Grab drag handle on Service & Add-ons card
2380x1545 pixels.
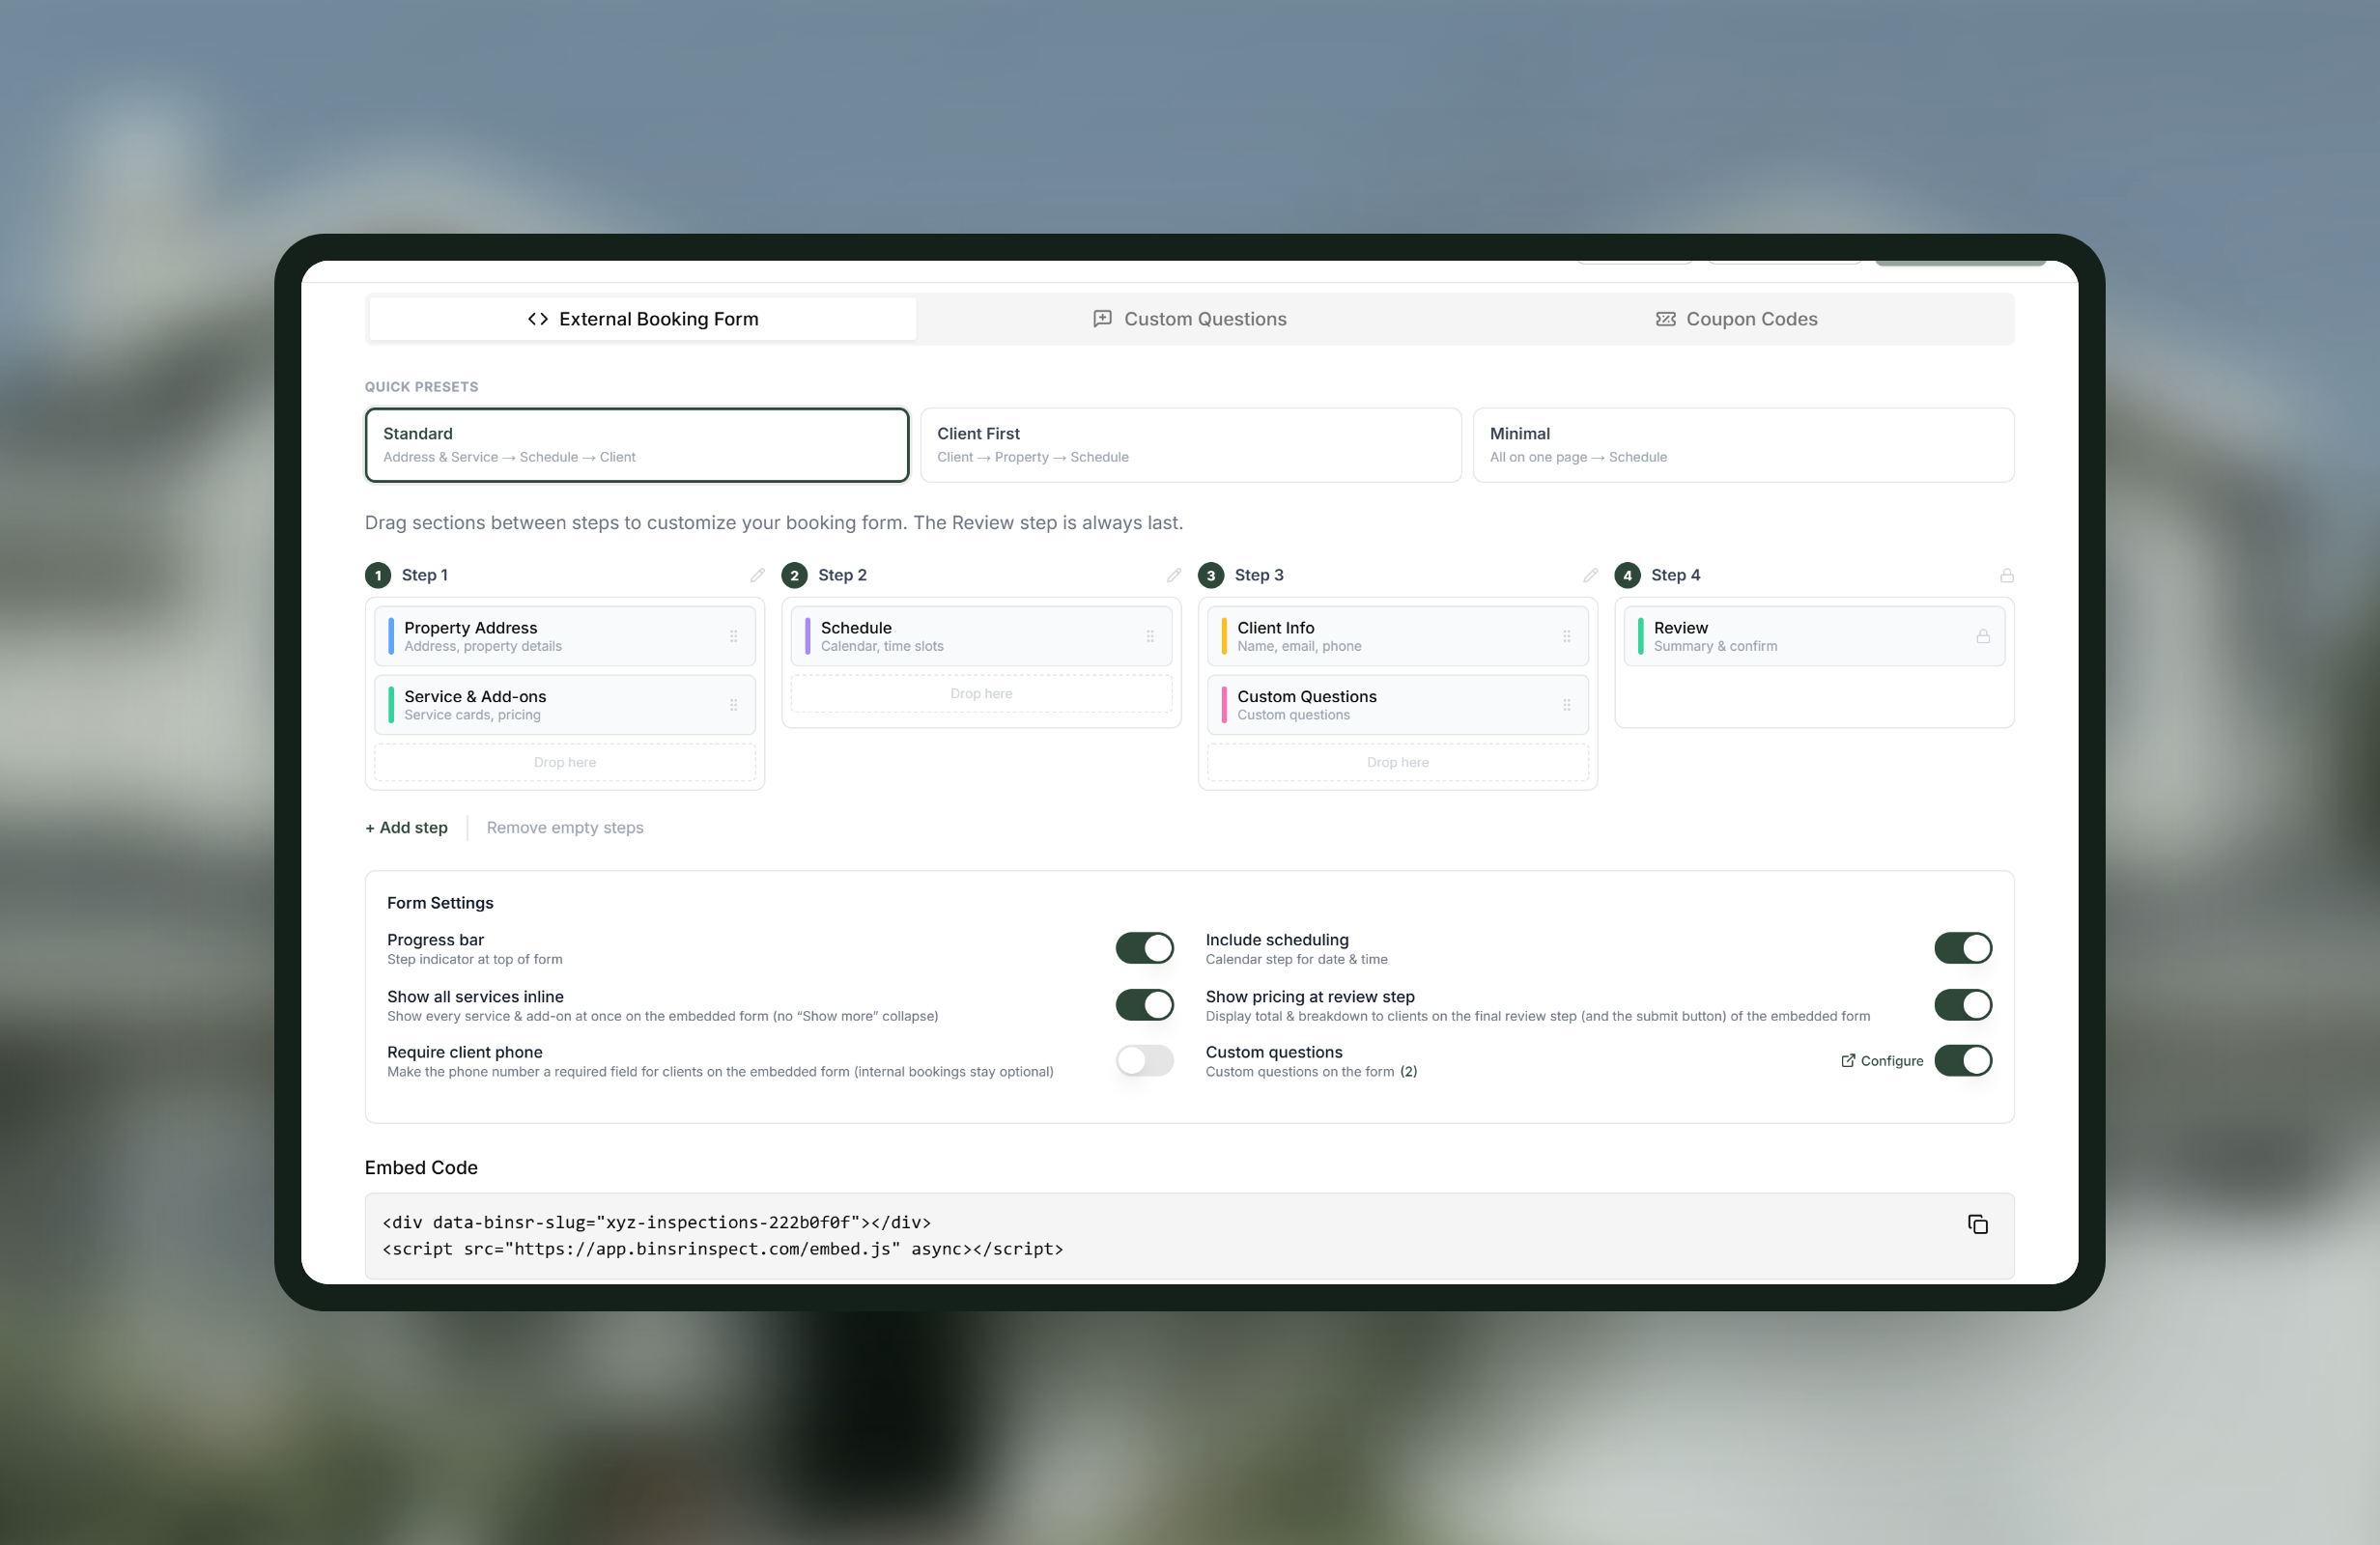click(x=733, y=705)
